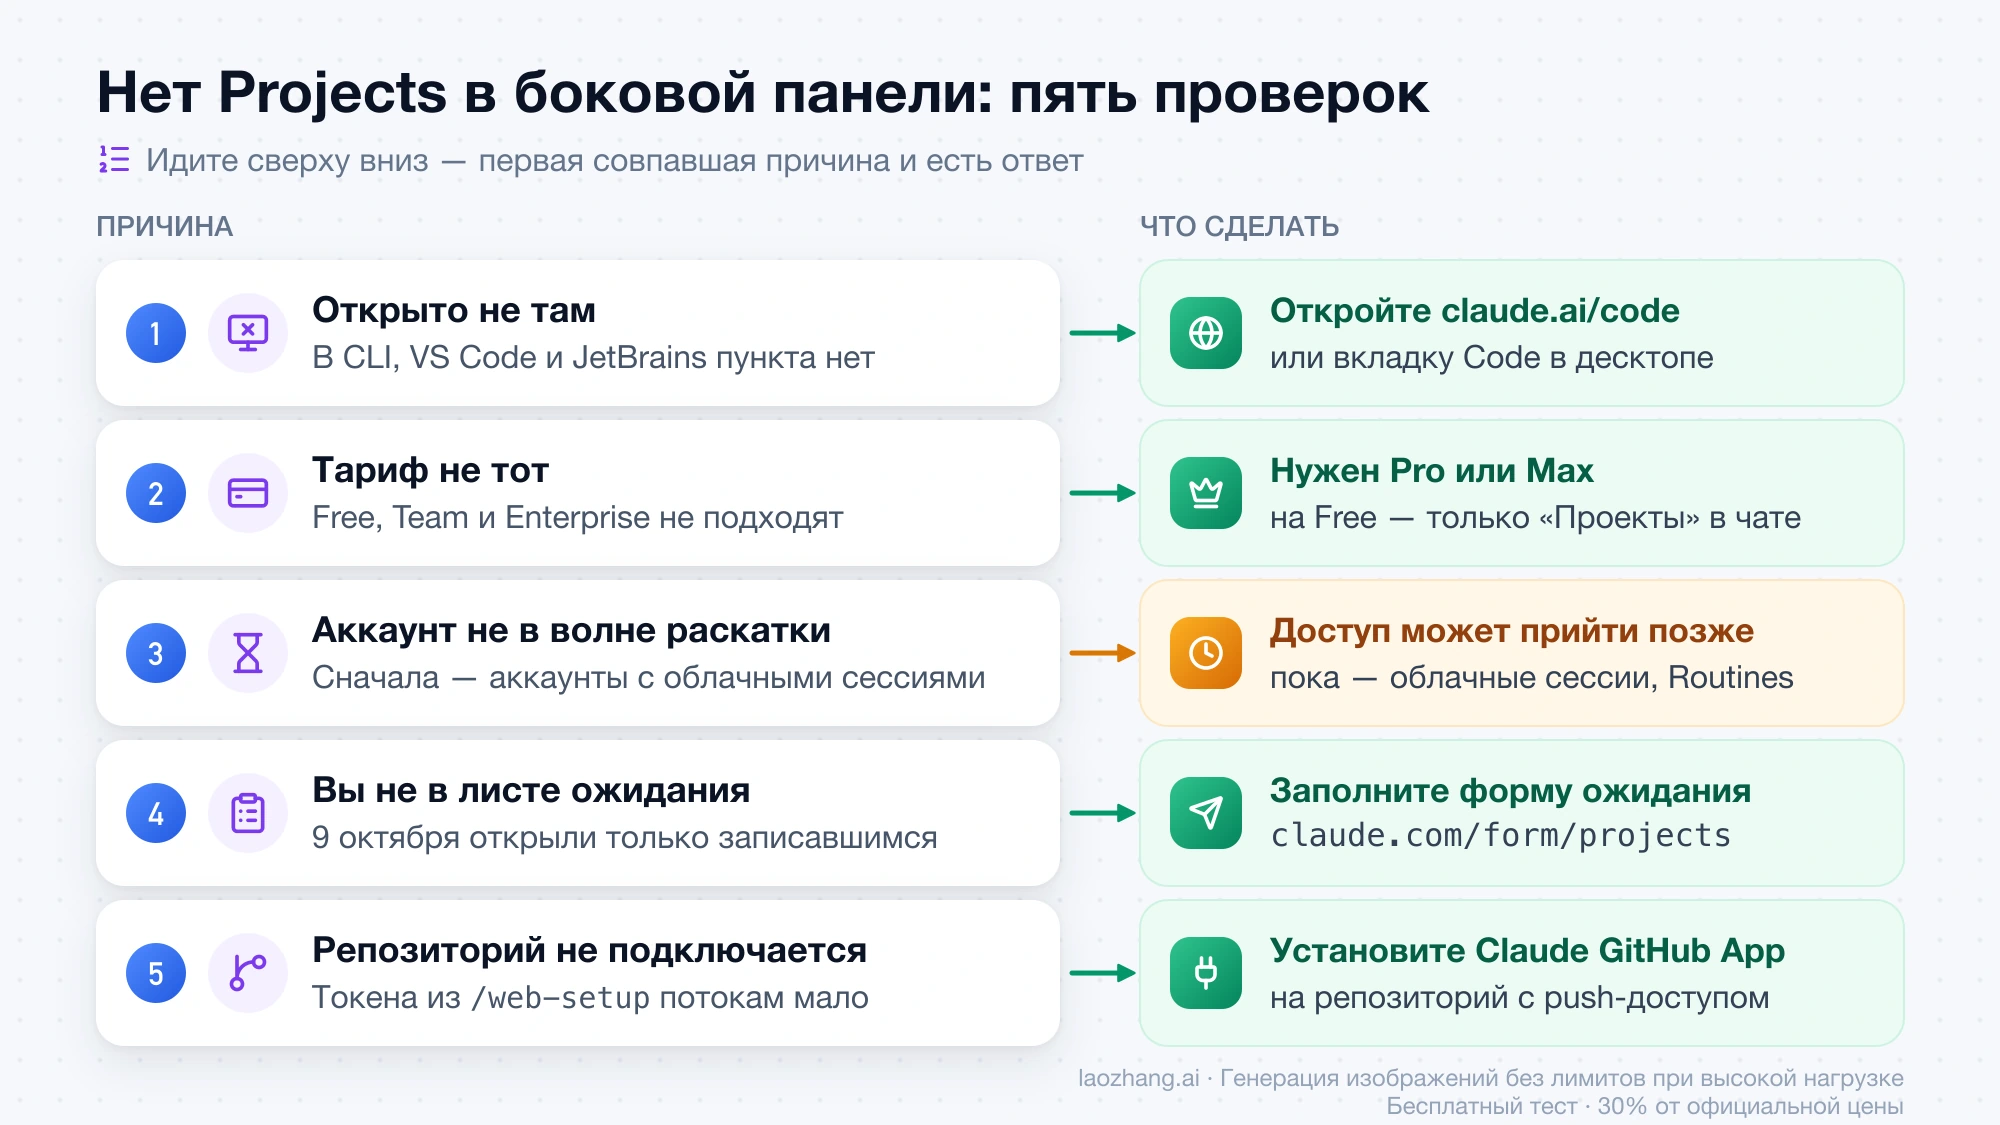Image resolution: width=2000 pixels, height=1125 pixels.
Task: Click the 'Доступ может прийти позже' heading
Action: point(1511,630)
